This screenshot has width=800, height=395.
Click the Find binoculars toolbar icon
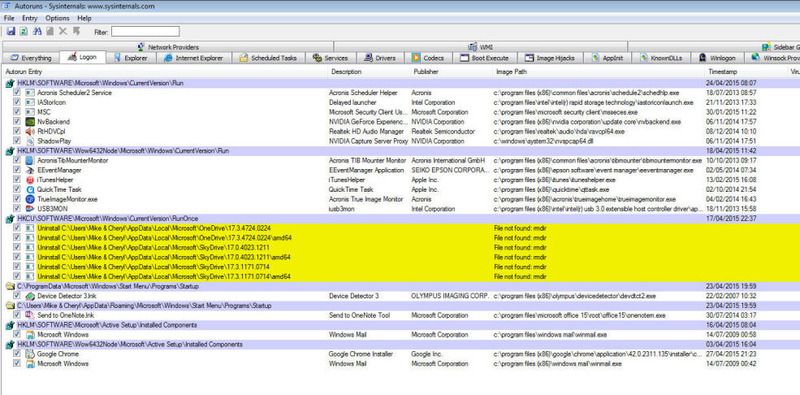tap(37, 32)
